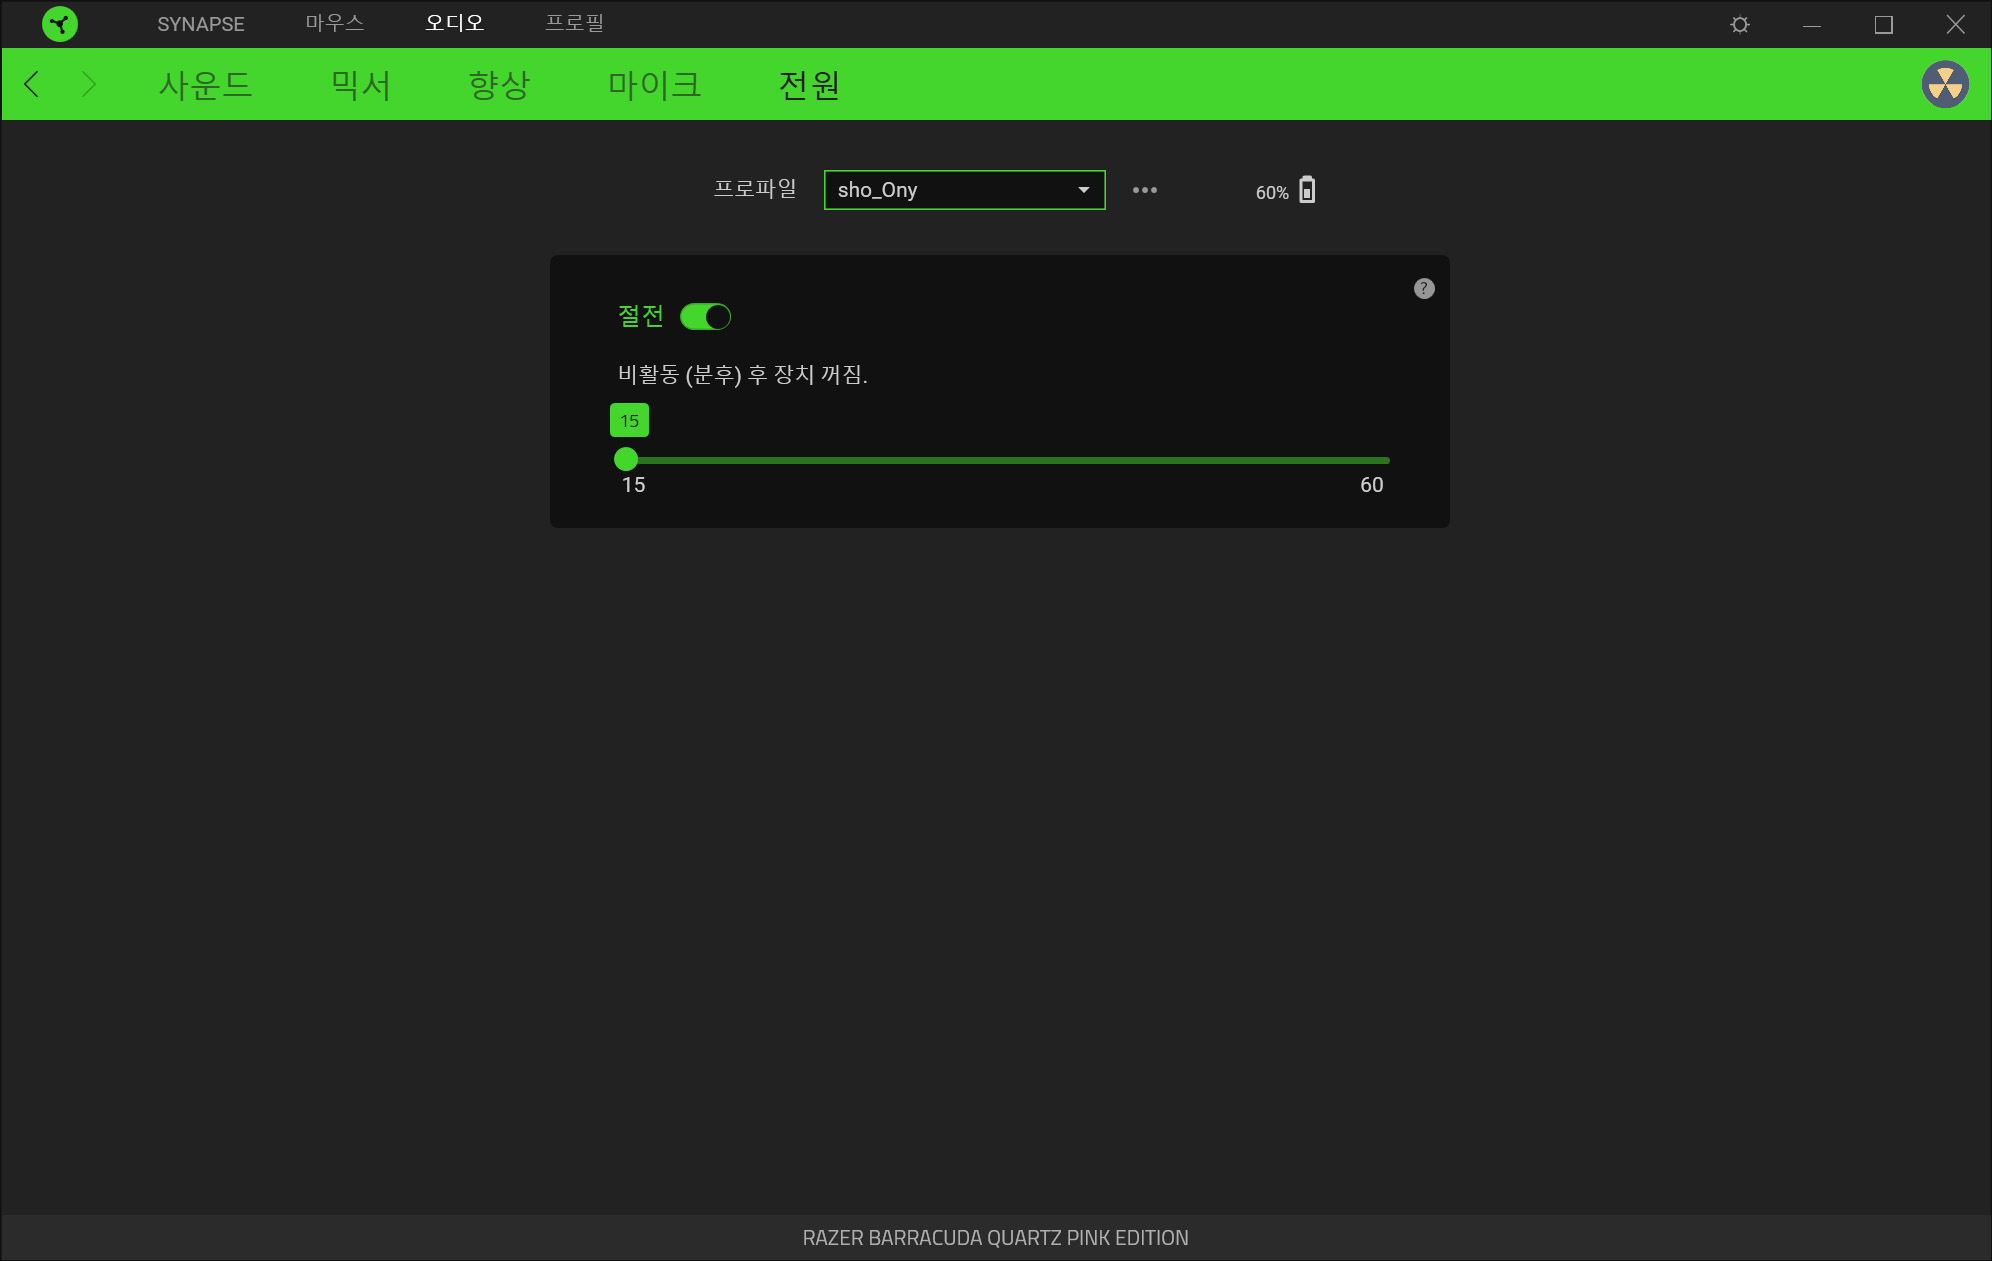
Task: Go back with left arrow
Action: (32, 84)
